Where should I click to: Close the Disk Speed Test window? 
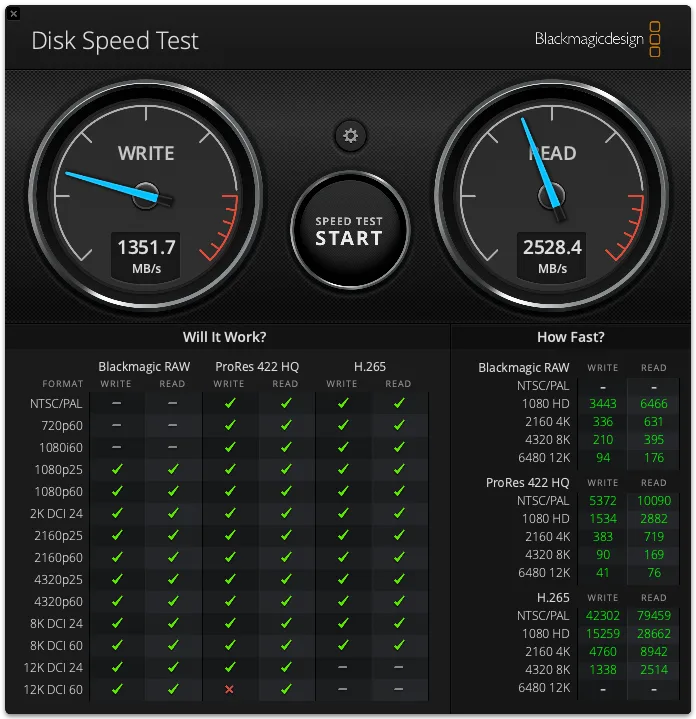pos(14,13)
